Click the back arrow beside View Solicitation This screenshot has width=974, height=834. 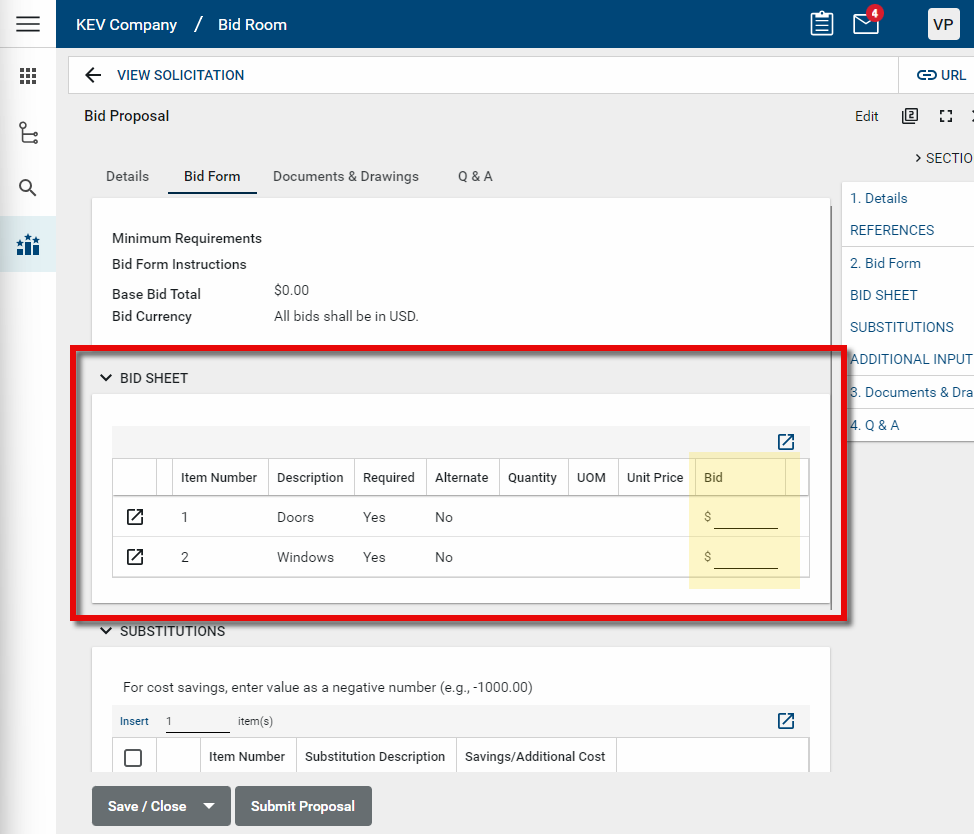tap(93, 75)
